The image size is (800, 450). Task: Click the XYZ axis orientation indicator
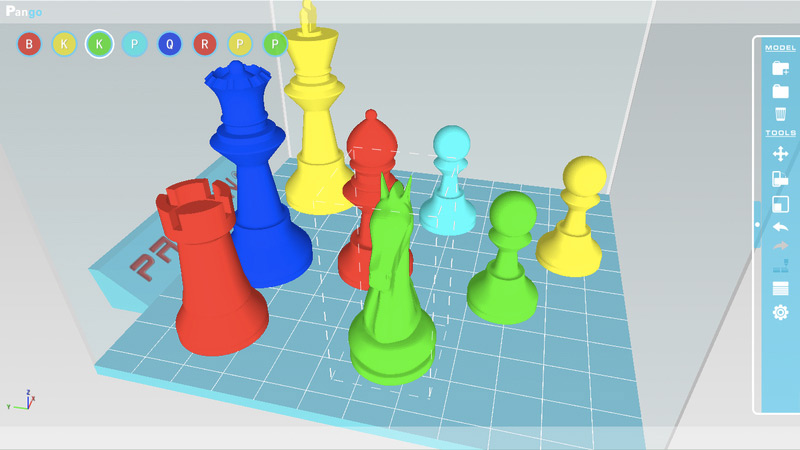point(22,400)
